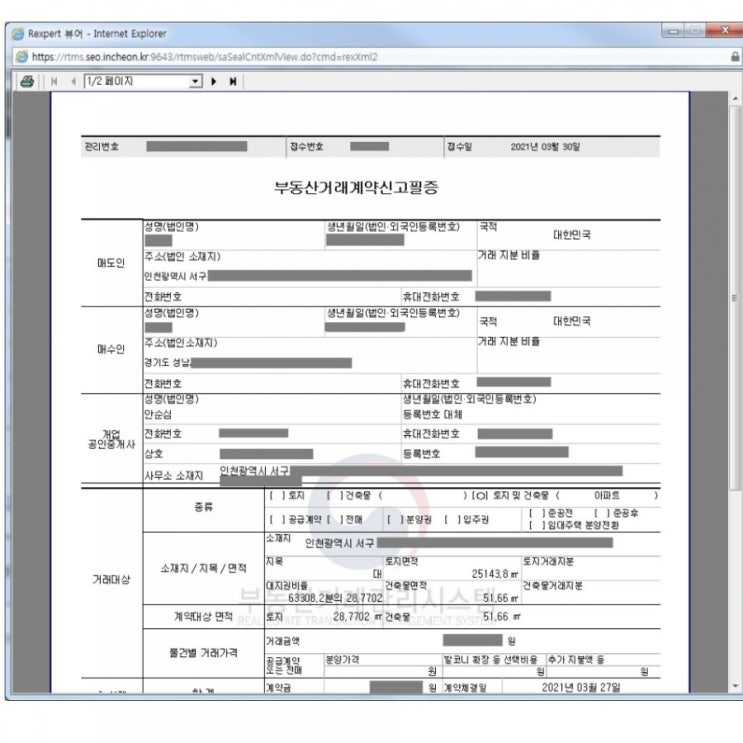Click the 물건별 거래가격 label

203,653
